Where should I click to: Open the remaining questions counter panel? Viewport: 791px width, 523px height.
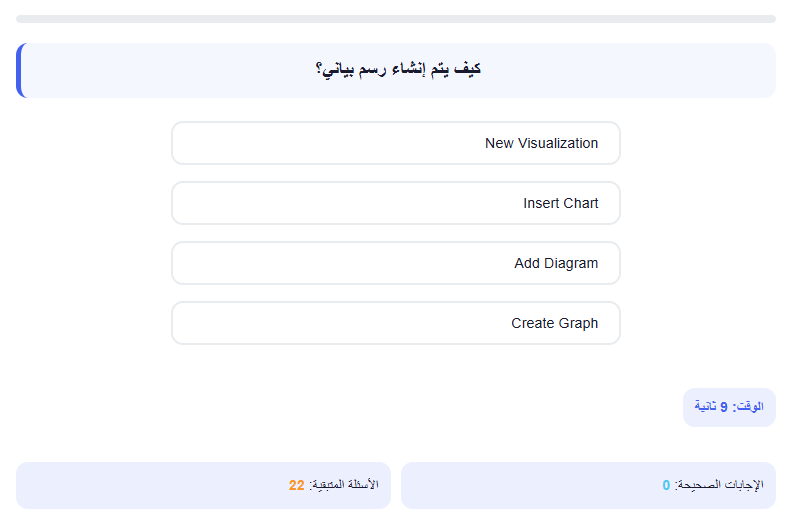click(x=203, y=485)
